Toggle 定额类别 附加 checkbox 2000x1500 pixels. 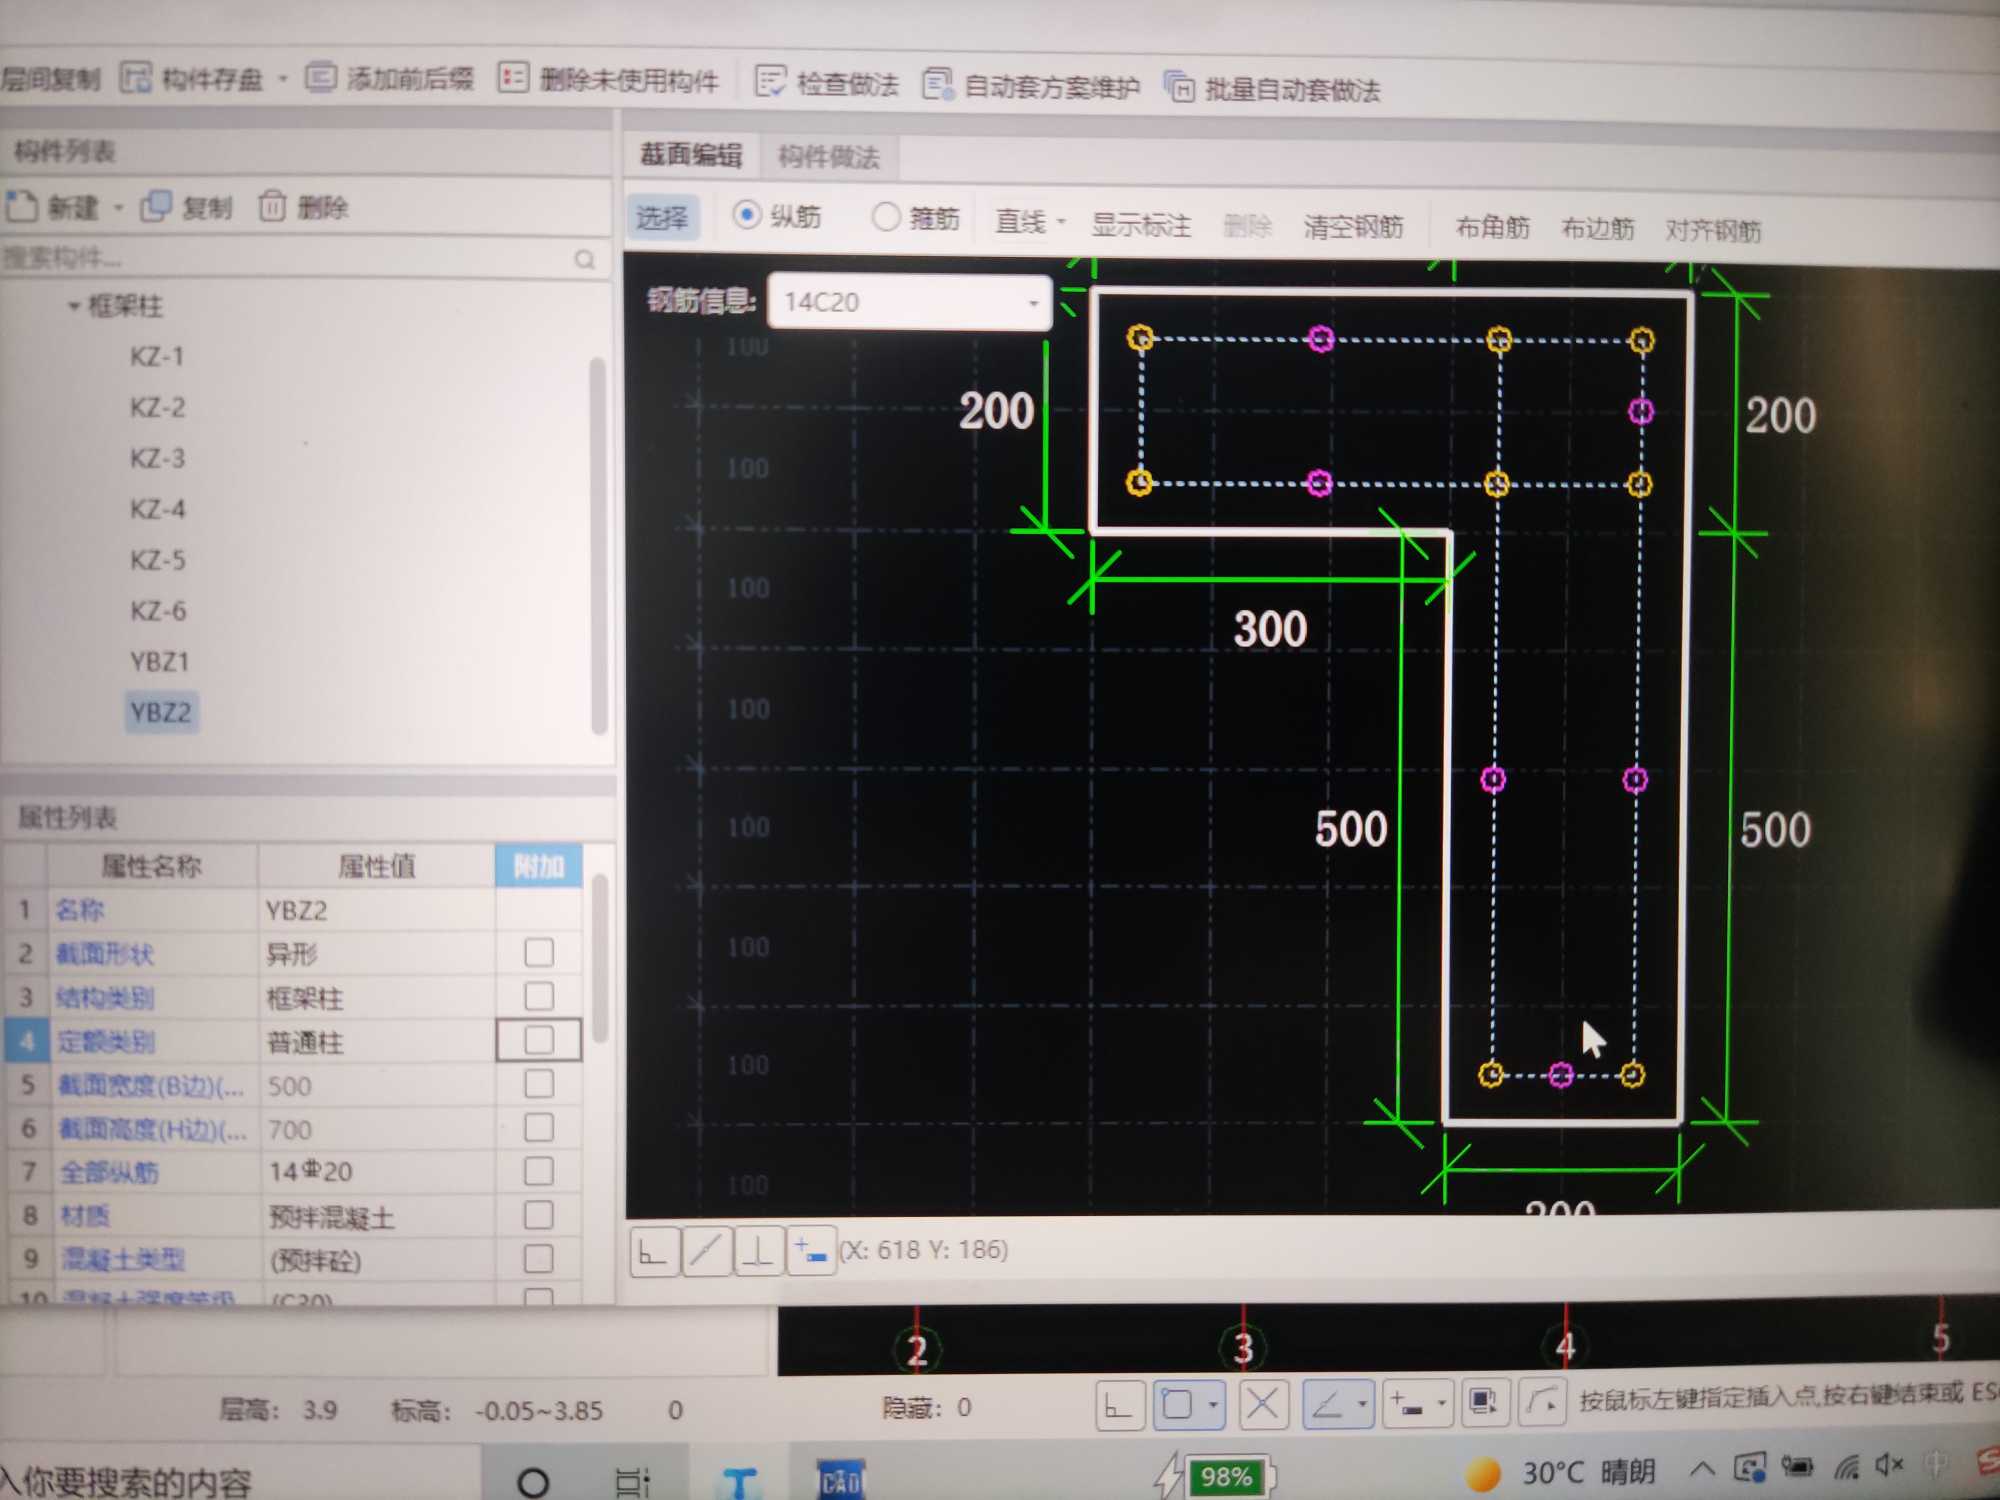(x=539, y=1040)
